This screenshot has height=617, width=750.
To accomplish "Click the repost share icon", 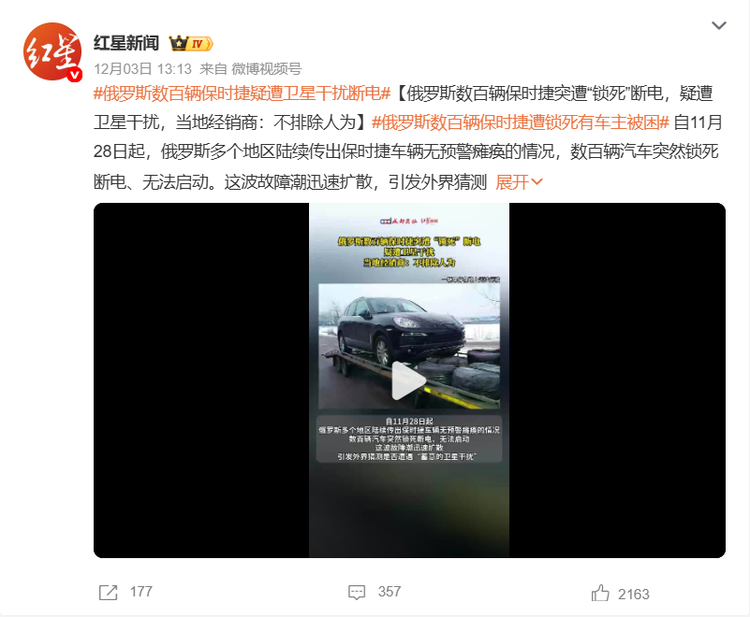I will click(x=108, y=592).
